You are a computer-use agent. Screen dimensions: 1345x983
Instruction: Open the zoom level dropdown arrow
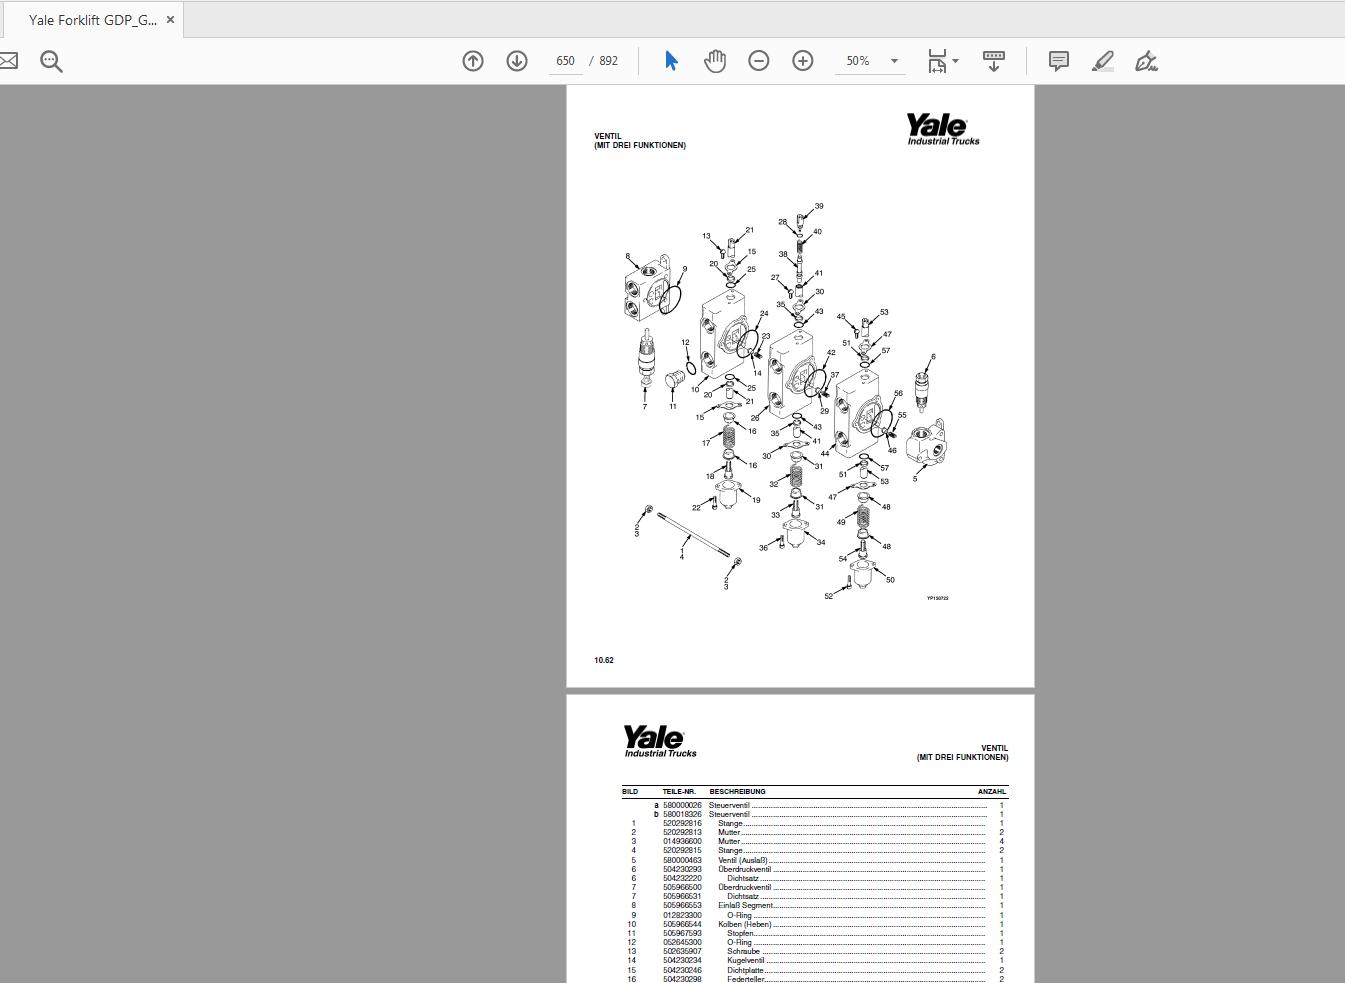[895, 61]
